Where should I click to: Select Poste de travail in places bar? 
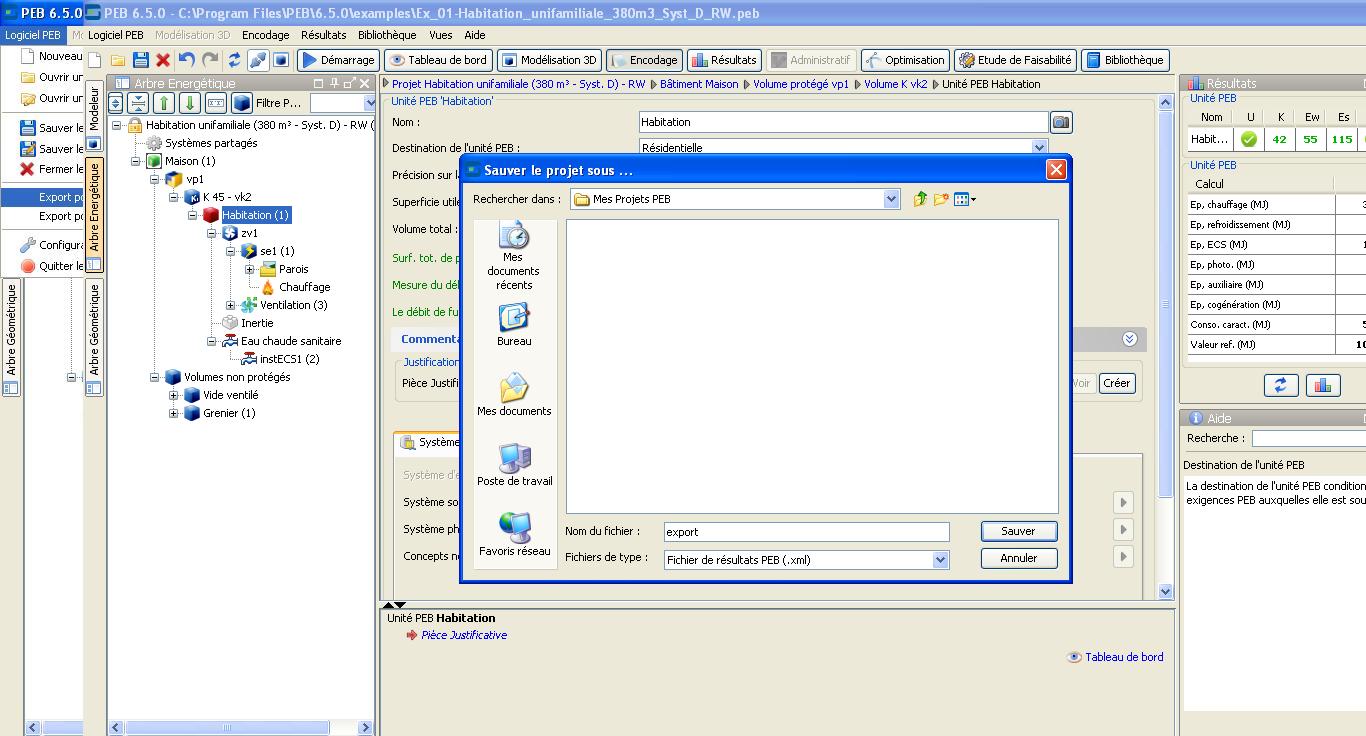point(514,465)
